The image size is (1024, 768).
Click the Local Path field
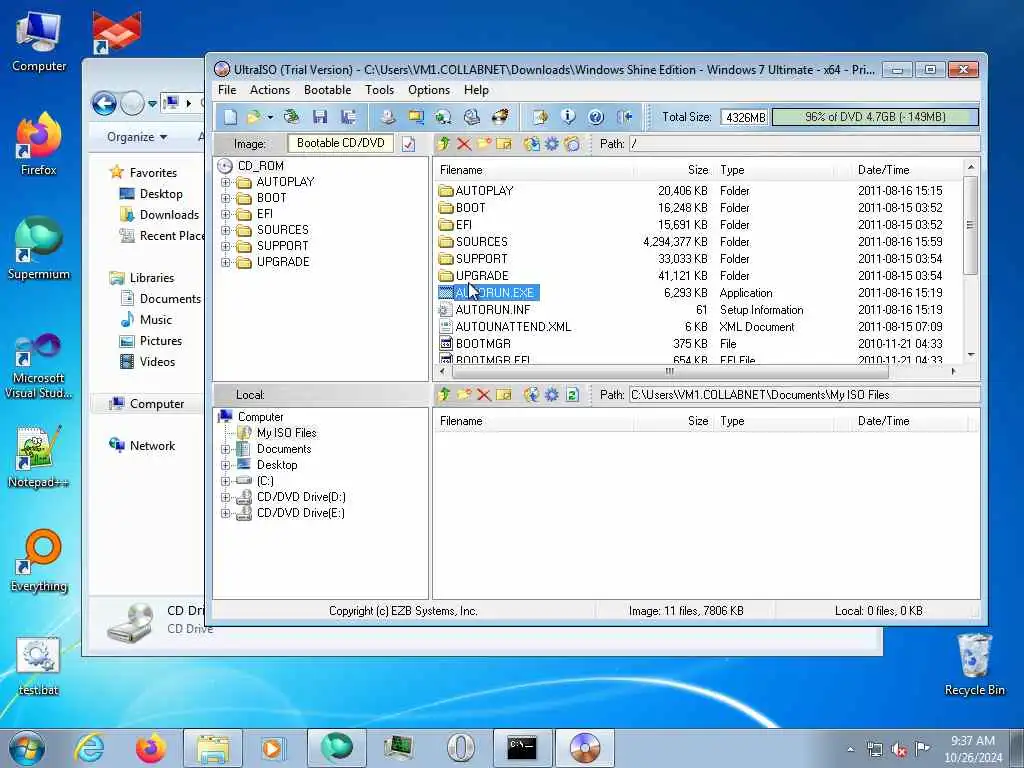tap(804, 394)
